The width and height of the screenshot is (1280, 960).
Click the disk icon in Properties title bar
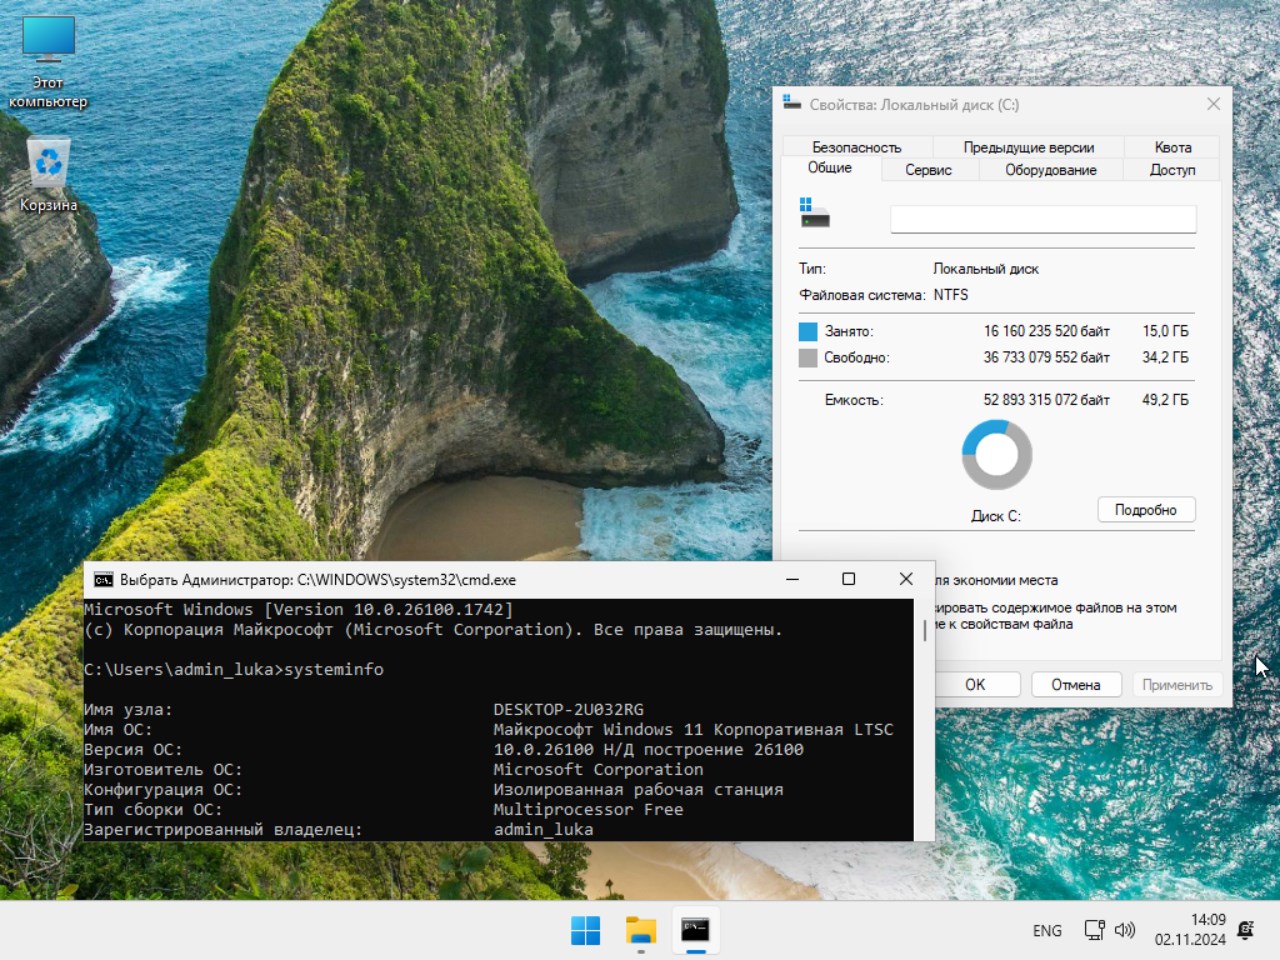click(x=792, y=104)
